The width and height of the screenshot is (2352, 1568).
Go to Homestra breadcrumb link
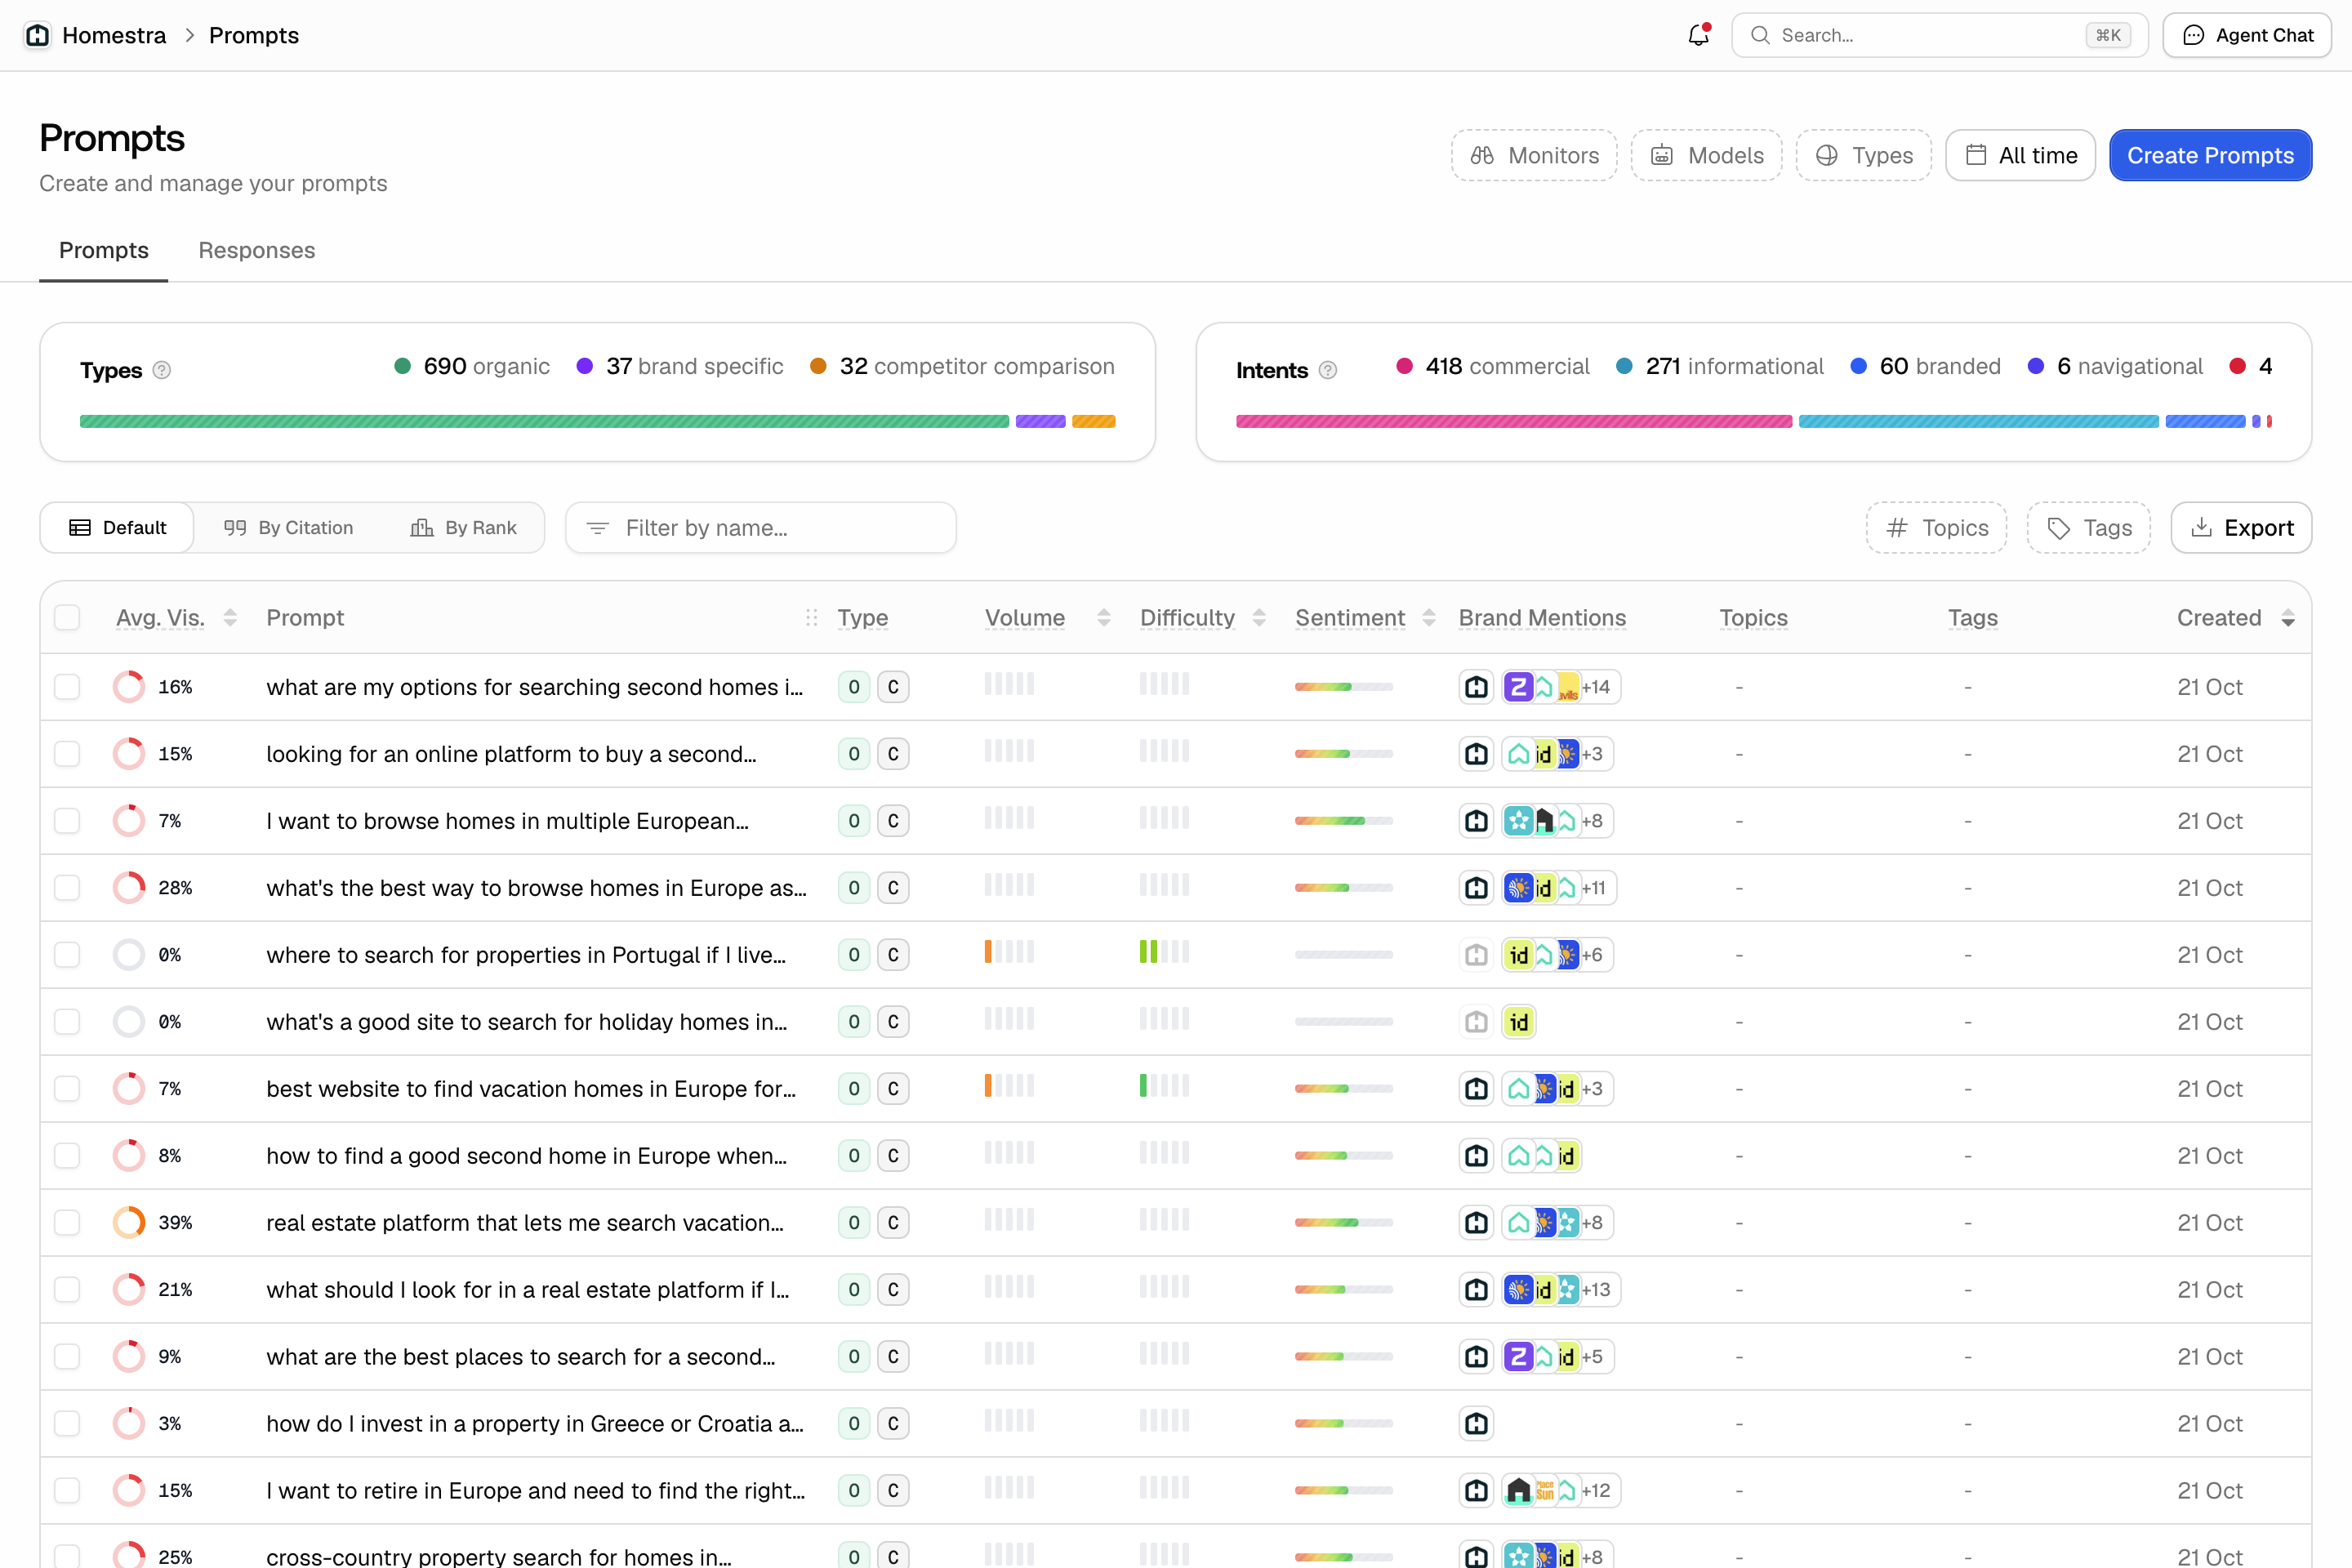point(114,35)
